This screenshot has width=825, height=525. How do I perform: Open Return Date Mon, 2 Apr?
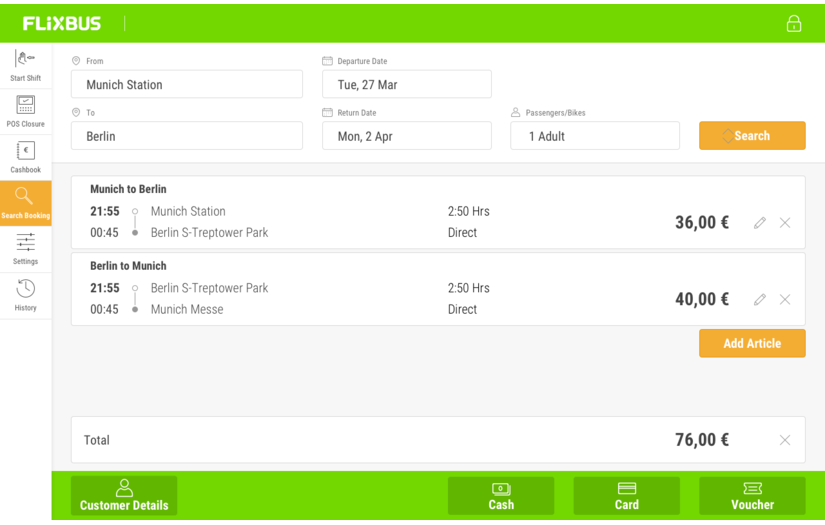[x=407, y=136]
